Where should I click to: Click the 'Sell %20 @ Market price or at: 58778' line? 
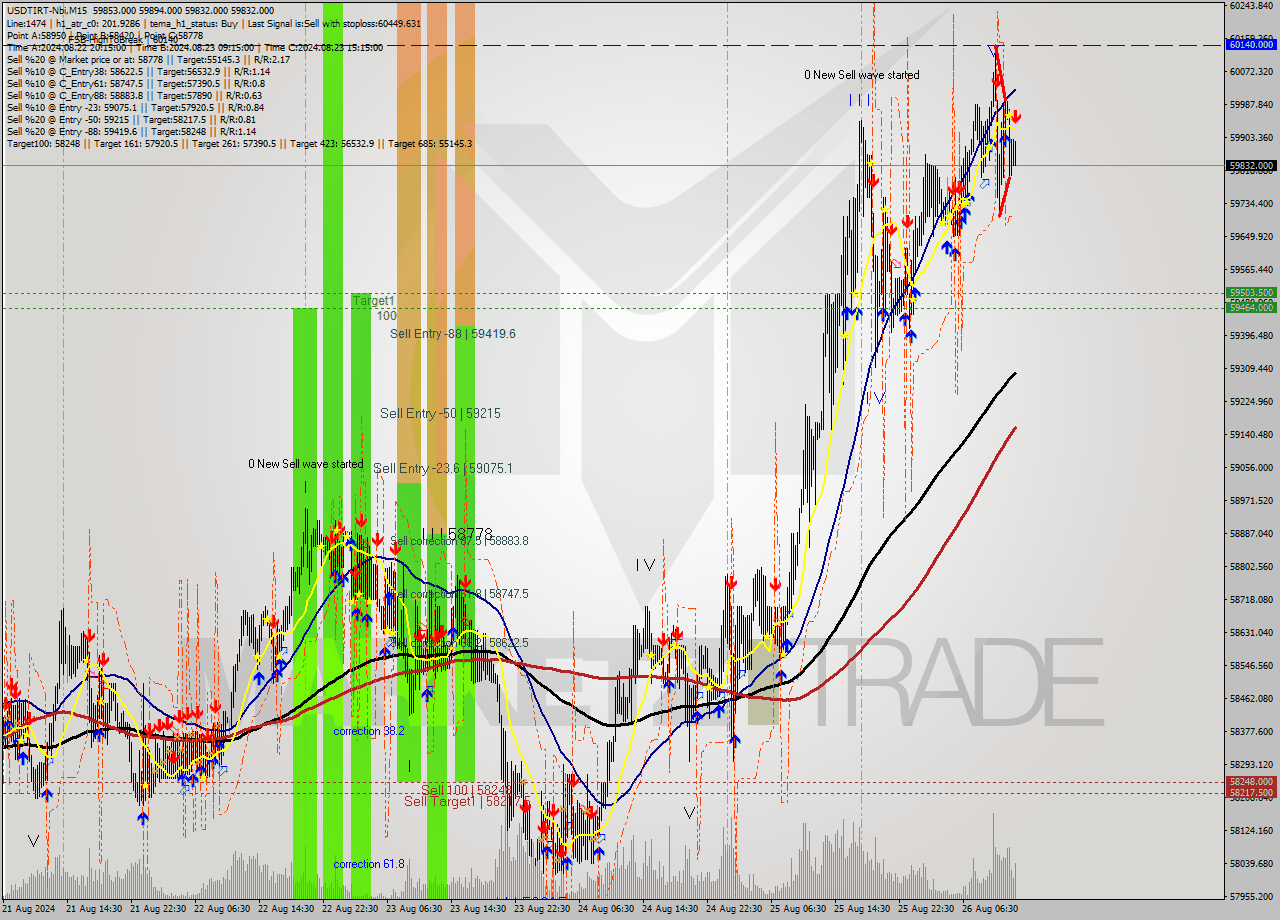point(148,59)
